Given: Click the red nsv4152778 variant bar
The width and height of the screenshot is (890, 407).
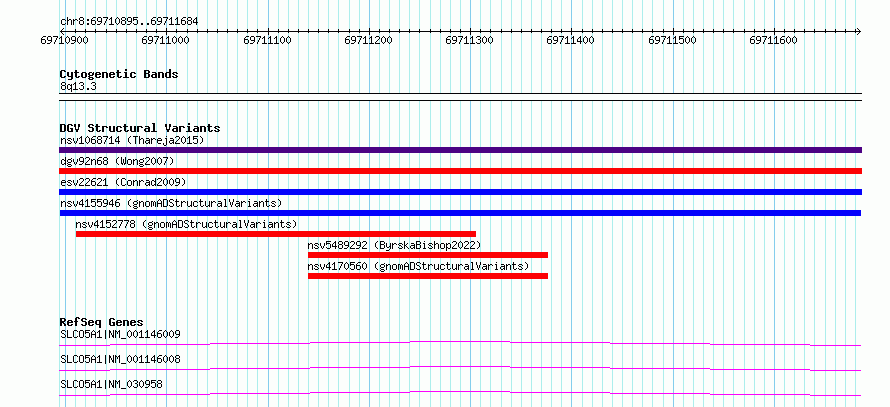Looking at the screenshot, I should click(x=276, y=234).
